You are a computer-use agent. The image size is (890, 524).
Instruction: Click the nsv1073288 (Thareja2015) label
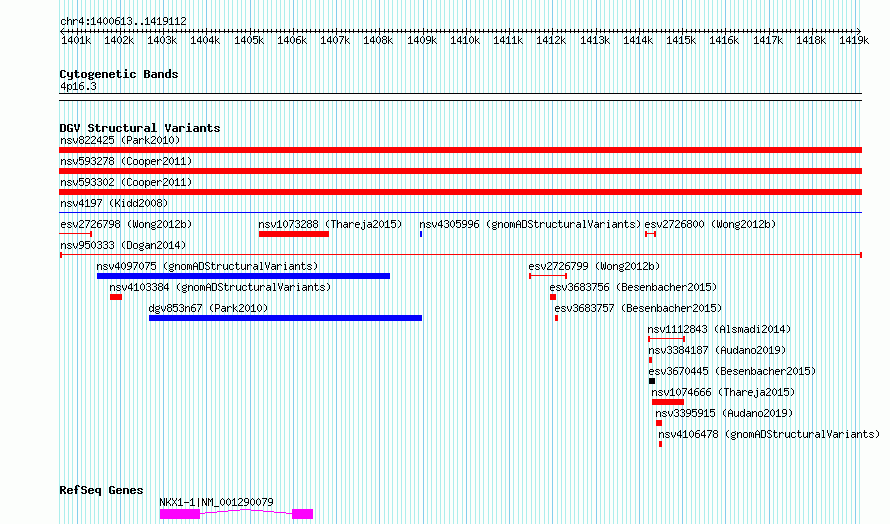(x=330, y=224)
